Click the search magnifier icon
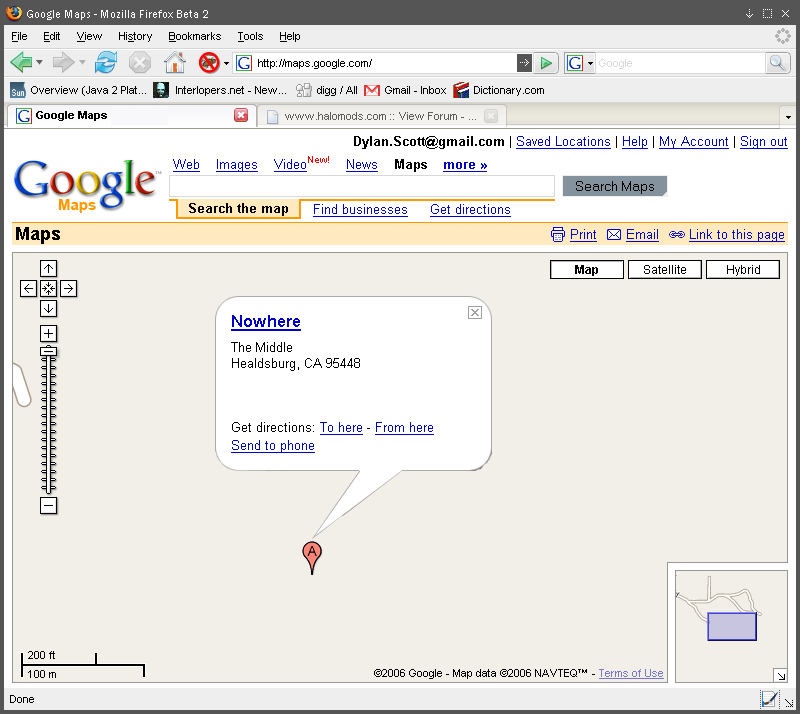Screen dimensions: 800x714 click(x=777, y=63)
